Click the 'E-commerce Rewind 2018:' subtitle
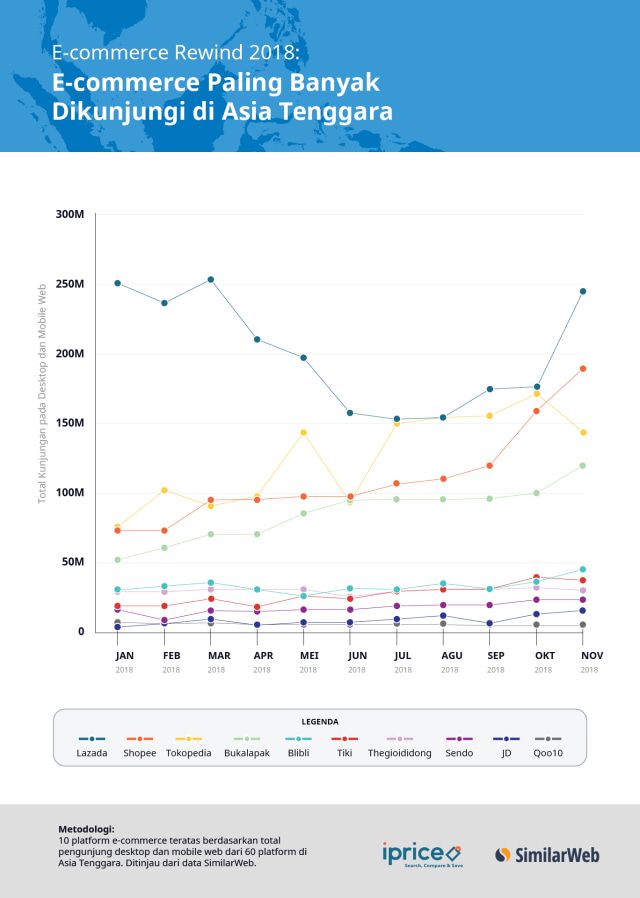Screen dimensions: 640x898 click(x=176, y=52)
